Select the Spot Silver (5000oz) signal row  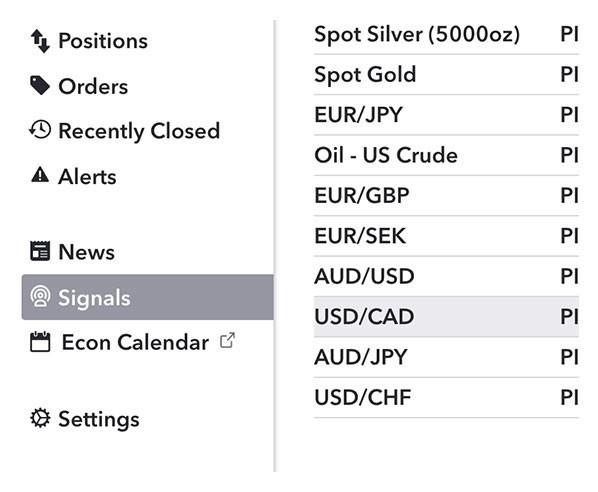[446, 34]
